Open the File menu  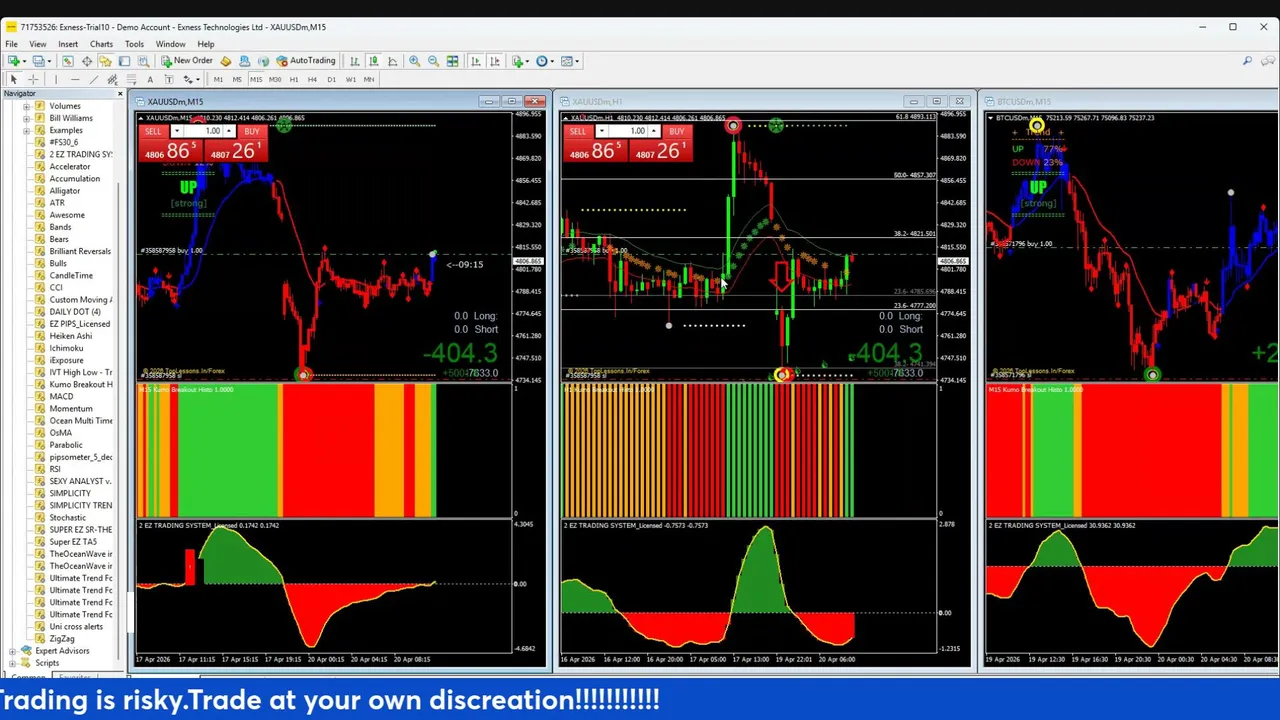11,44
